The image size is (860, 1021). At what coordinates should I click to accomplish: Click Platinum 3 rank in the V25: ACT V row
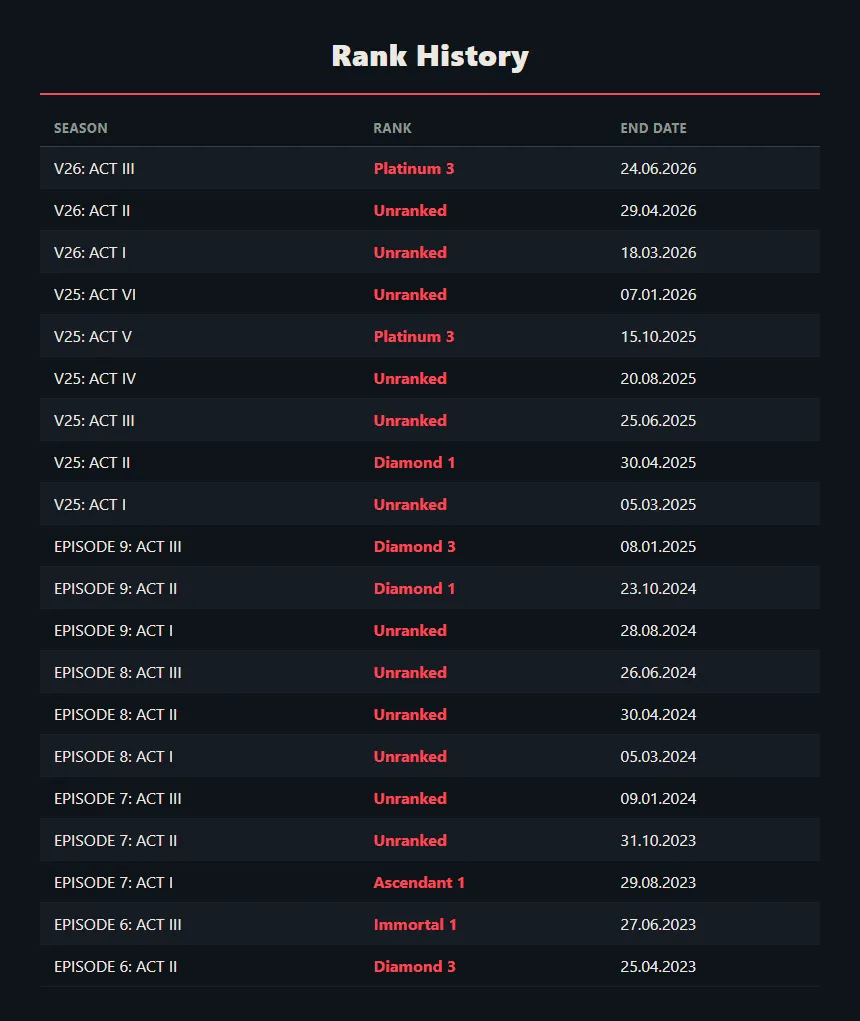click(x=414, y=337)
